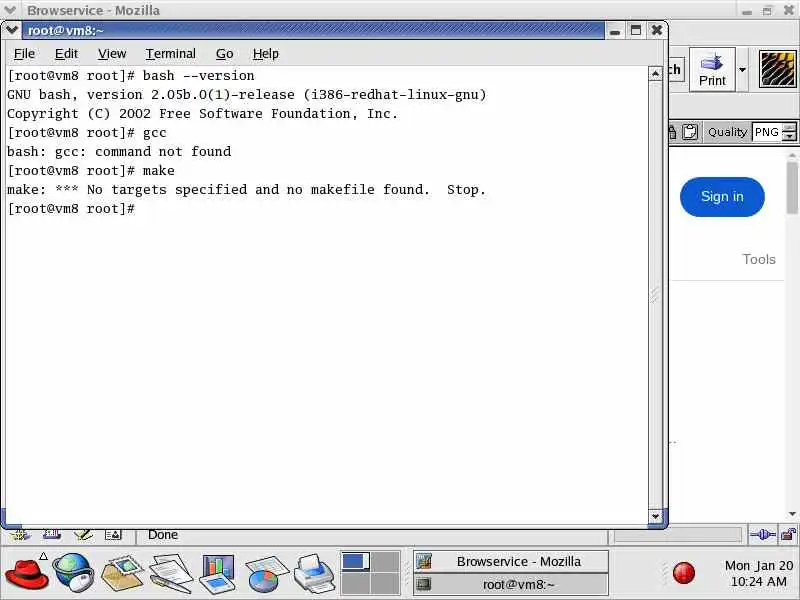Click the red round alert icon
This screenshot has height=600, width=800.
coord(684,573)
